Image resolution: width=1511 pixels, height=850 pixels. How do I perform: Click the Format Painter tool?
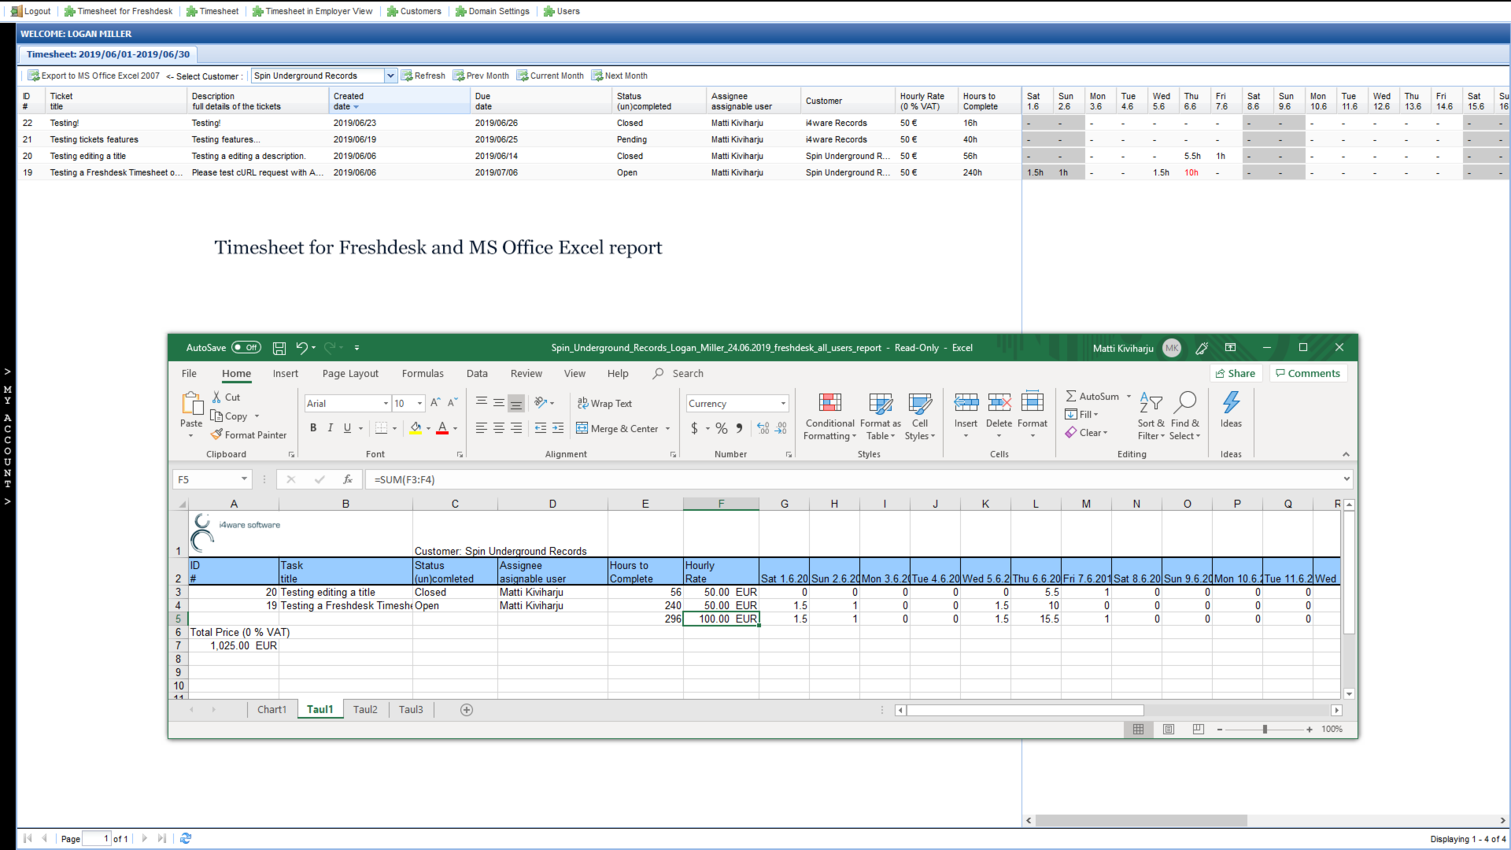pyautogui.click(x=249, y=435)
